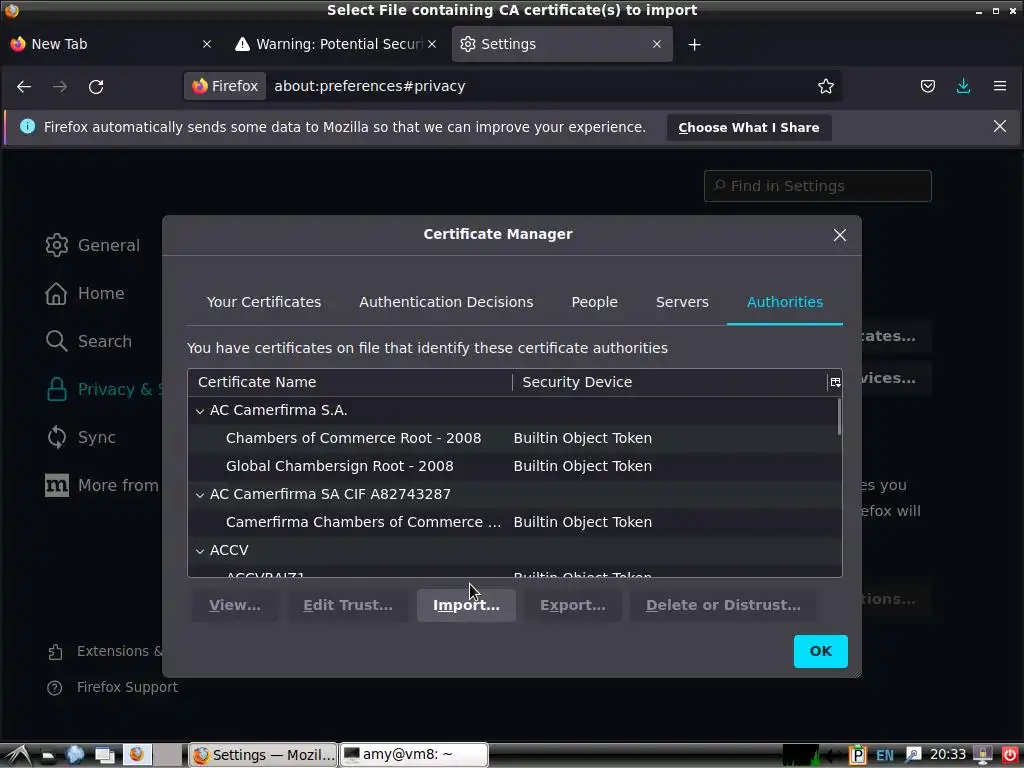Open the taskbar start menu icon

[x=17, y=756]
